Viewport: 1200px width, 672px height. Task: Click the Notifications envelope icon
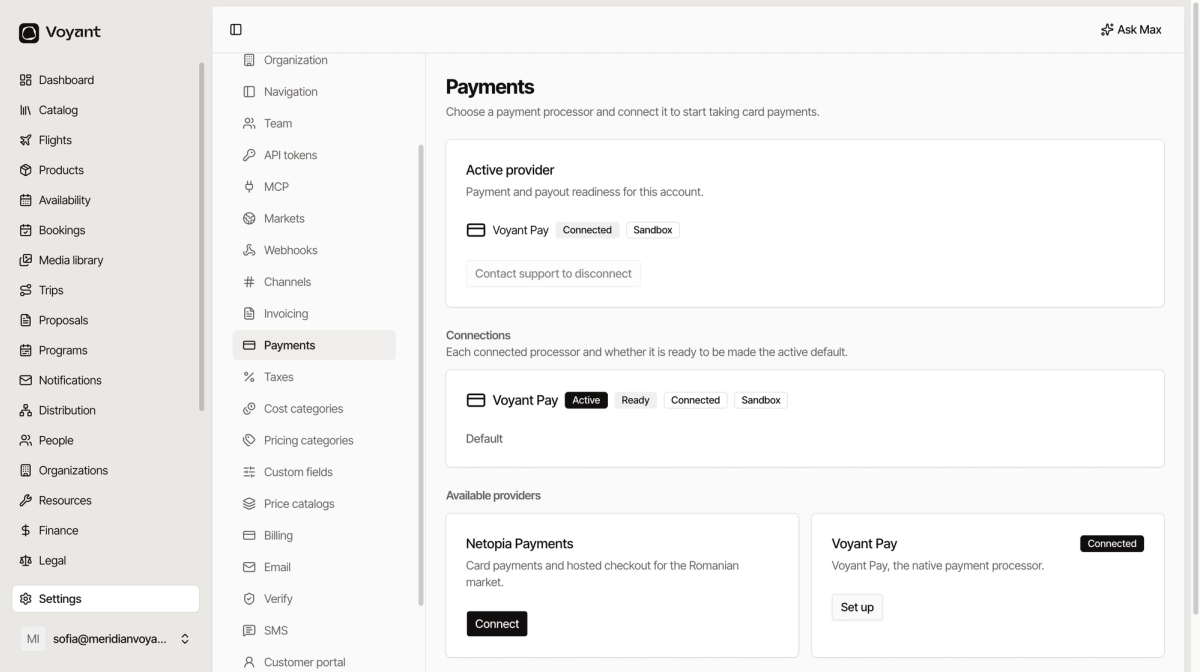(x=26, y=380)
